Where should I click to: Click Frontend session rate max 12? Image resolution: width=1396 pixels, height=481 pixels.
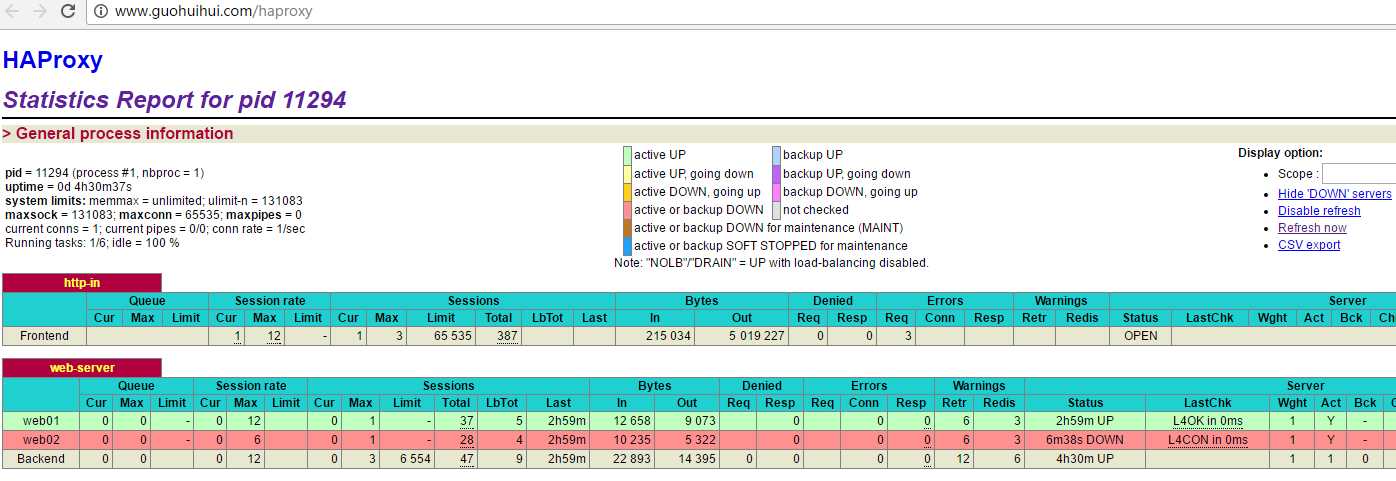point(272,336)
